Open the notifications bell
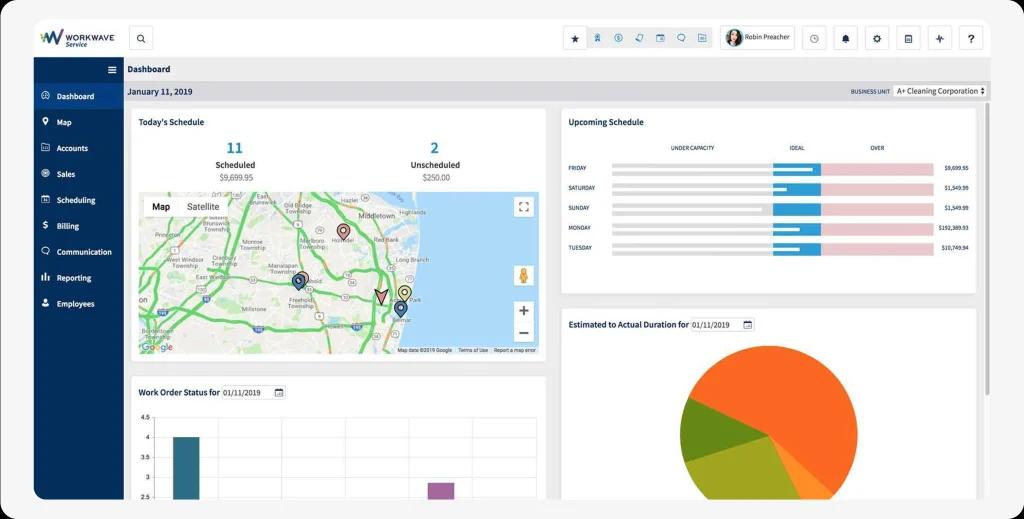 point(845,39)
